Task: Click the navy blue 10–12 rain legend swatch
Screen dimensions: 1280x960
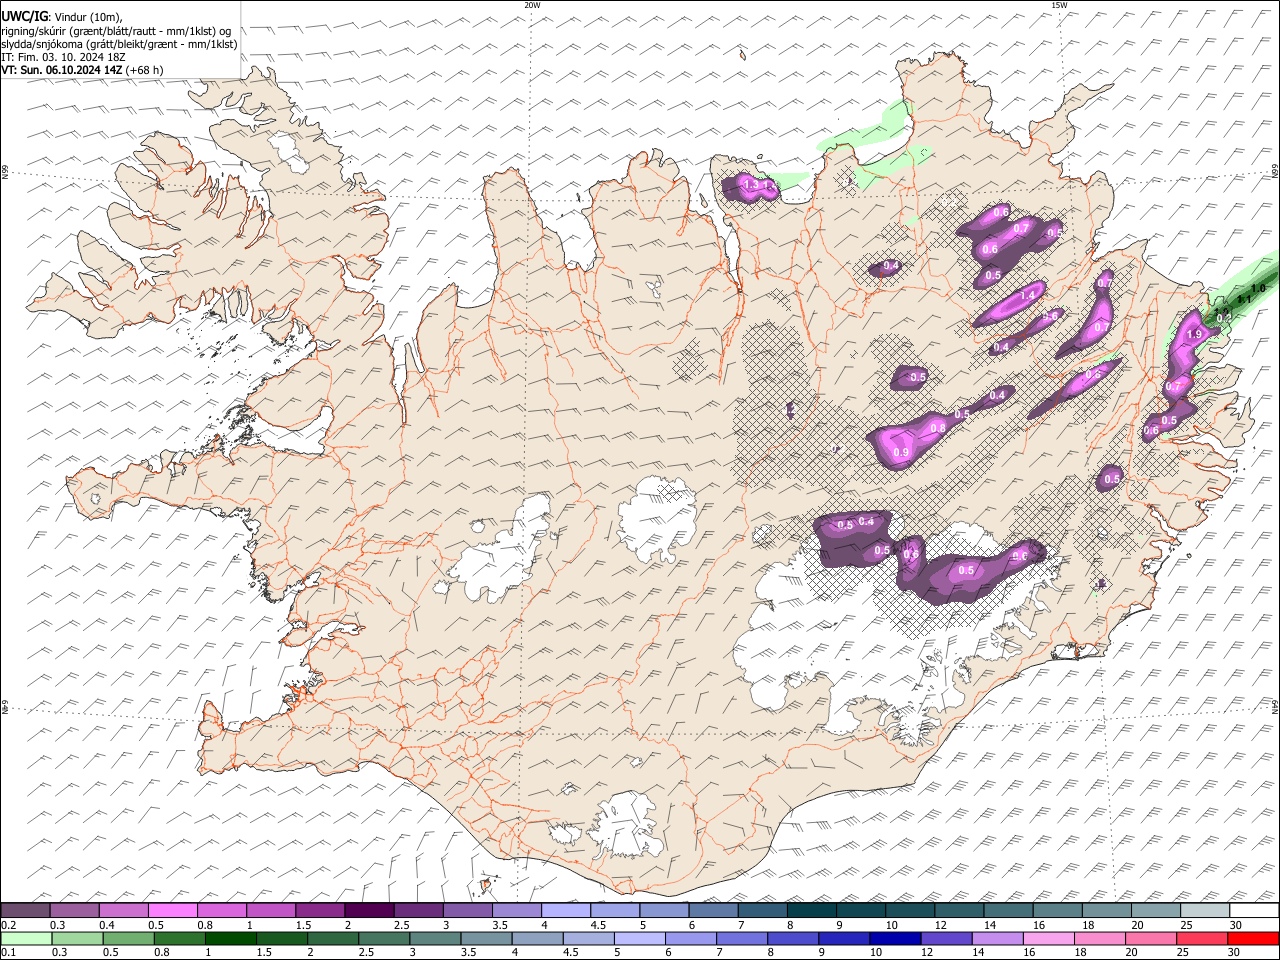Action: (x=894, y=939)
